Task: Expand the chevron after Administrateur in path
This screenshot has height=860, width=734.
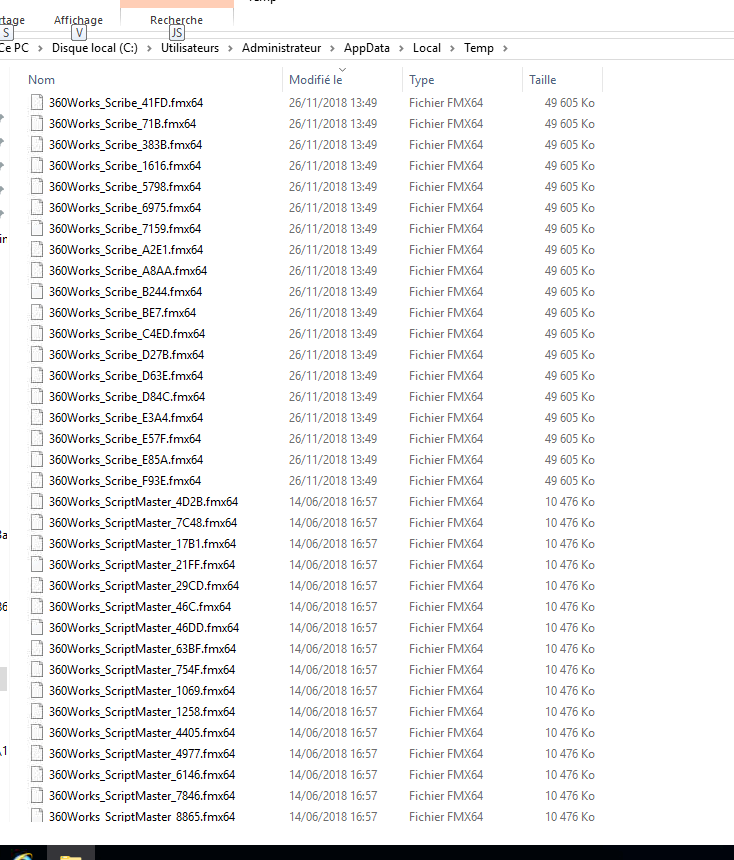Action: coord(332,48)
